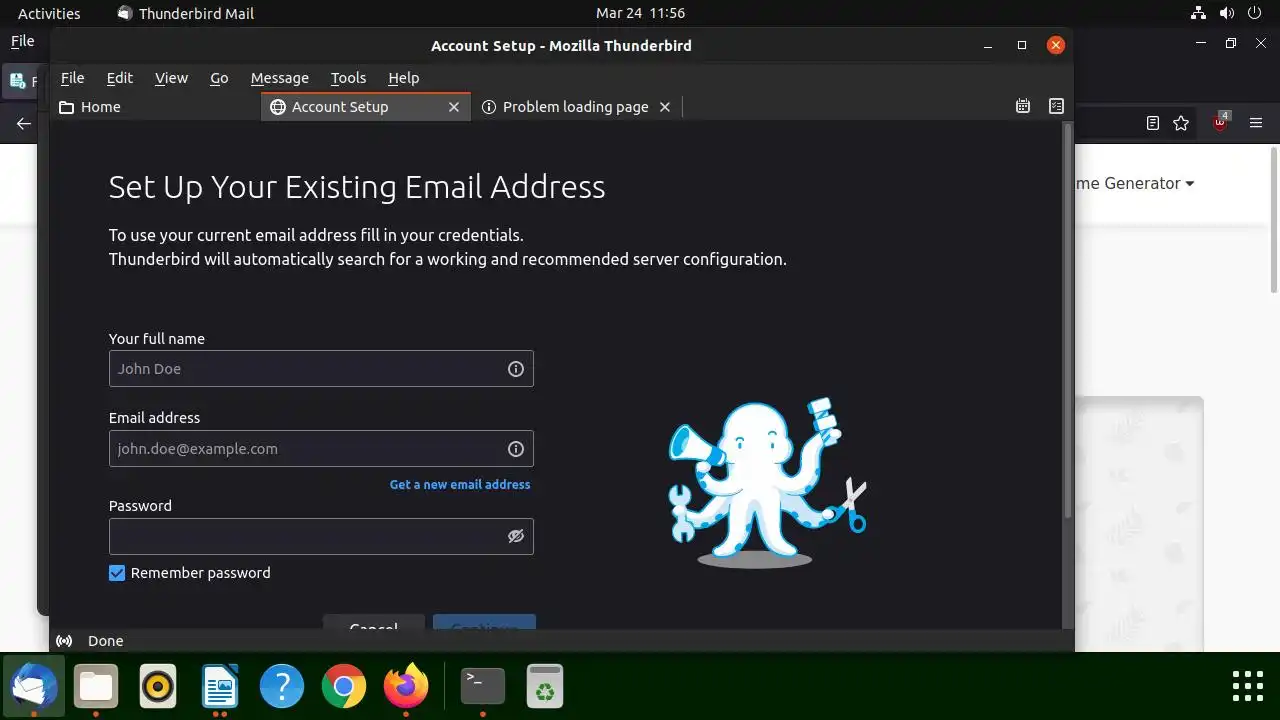Open Google Chrome from the dock

(344, 687)
